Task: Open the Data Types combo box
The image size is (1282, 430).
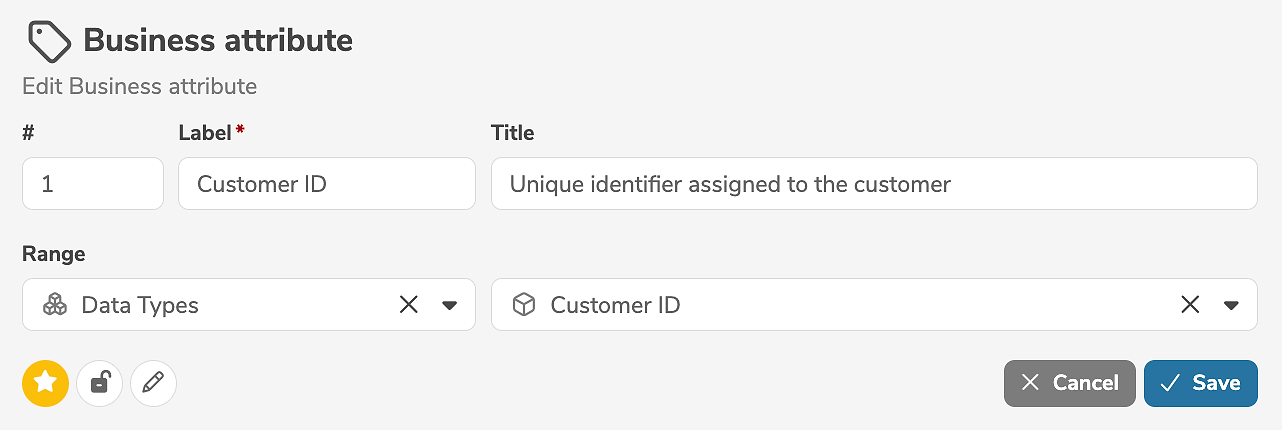Action: pos(230,305)
